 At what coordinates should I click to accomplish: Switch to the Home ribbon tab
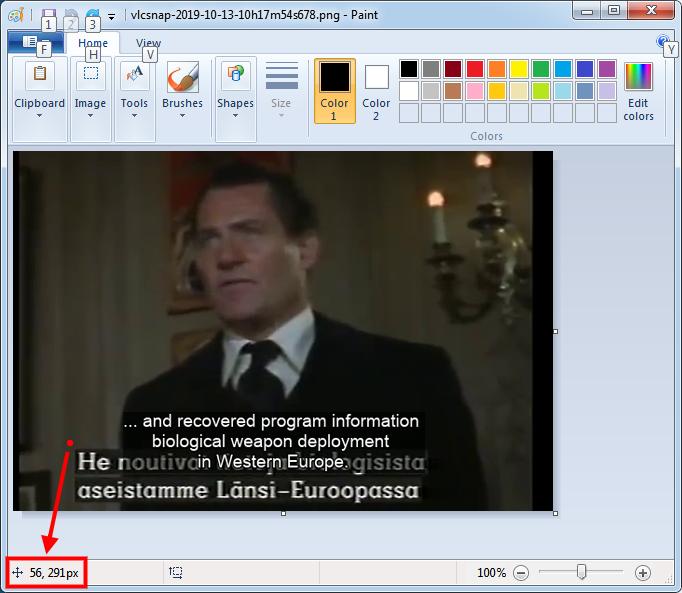pyautogui.click(x=93, y=43)
